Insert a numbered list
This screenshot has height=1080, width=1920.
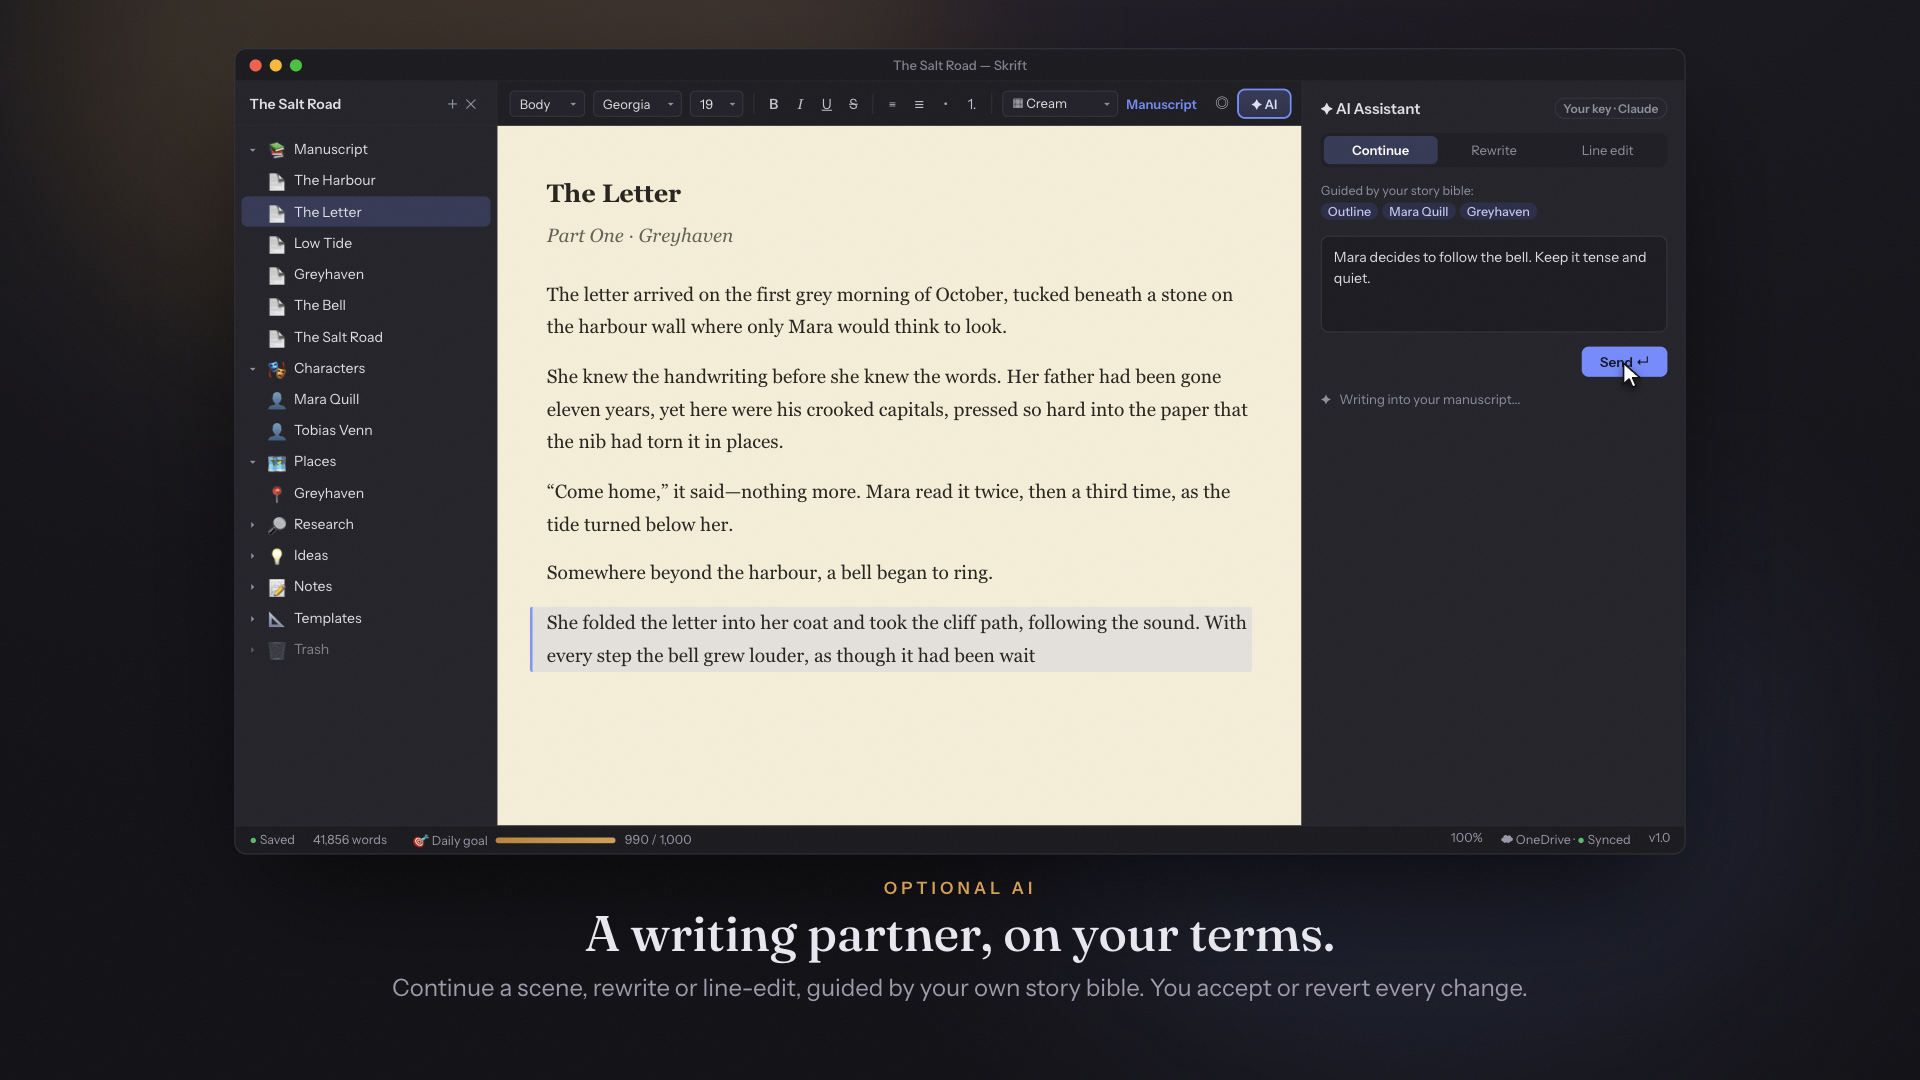pos(971,104)
